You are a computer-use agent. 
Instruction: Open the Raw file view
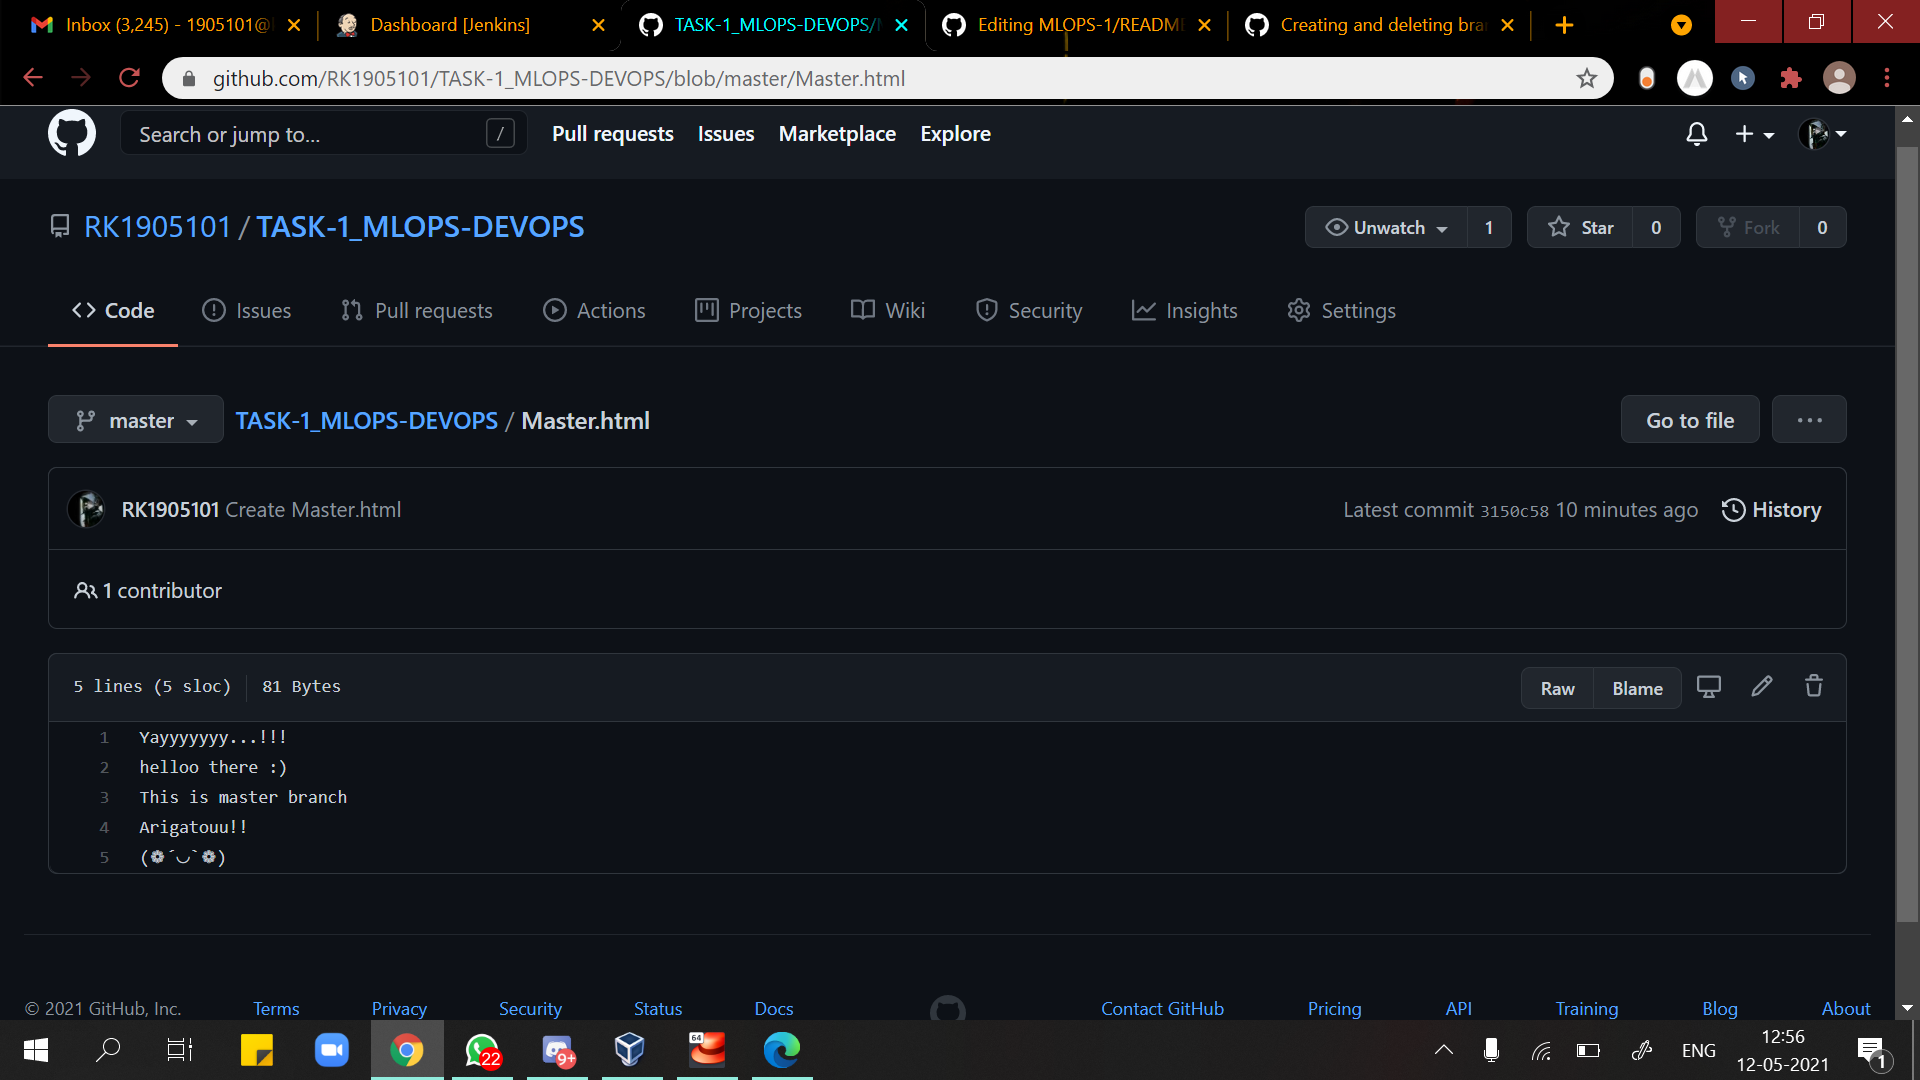pos(1557,688)
